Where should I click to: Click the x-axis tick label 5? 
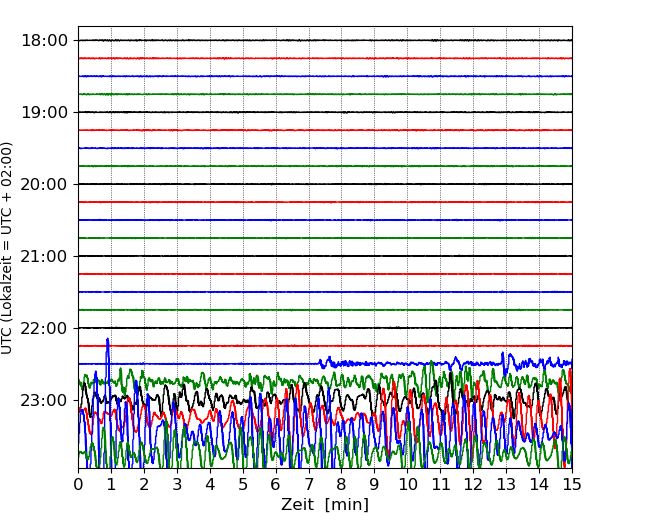[x=243, y=484]
